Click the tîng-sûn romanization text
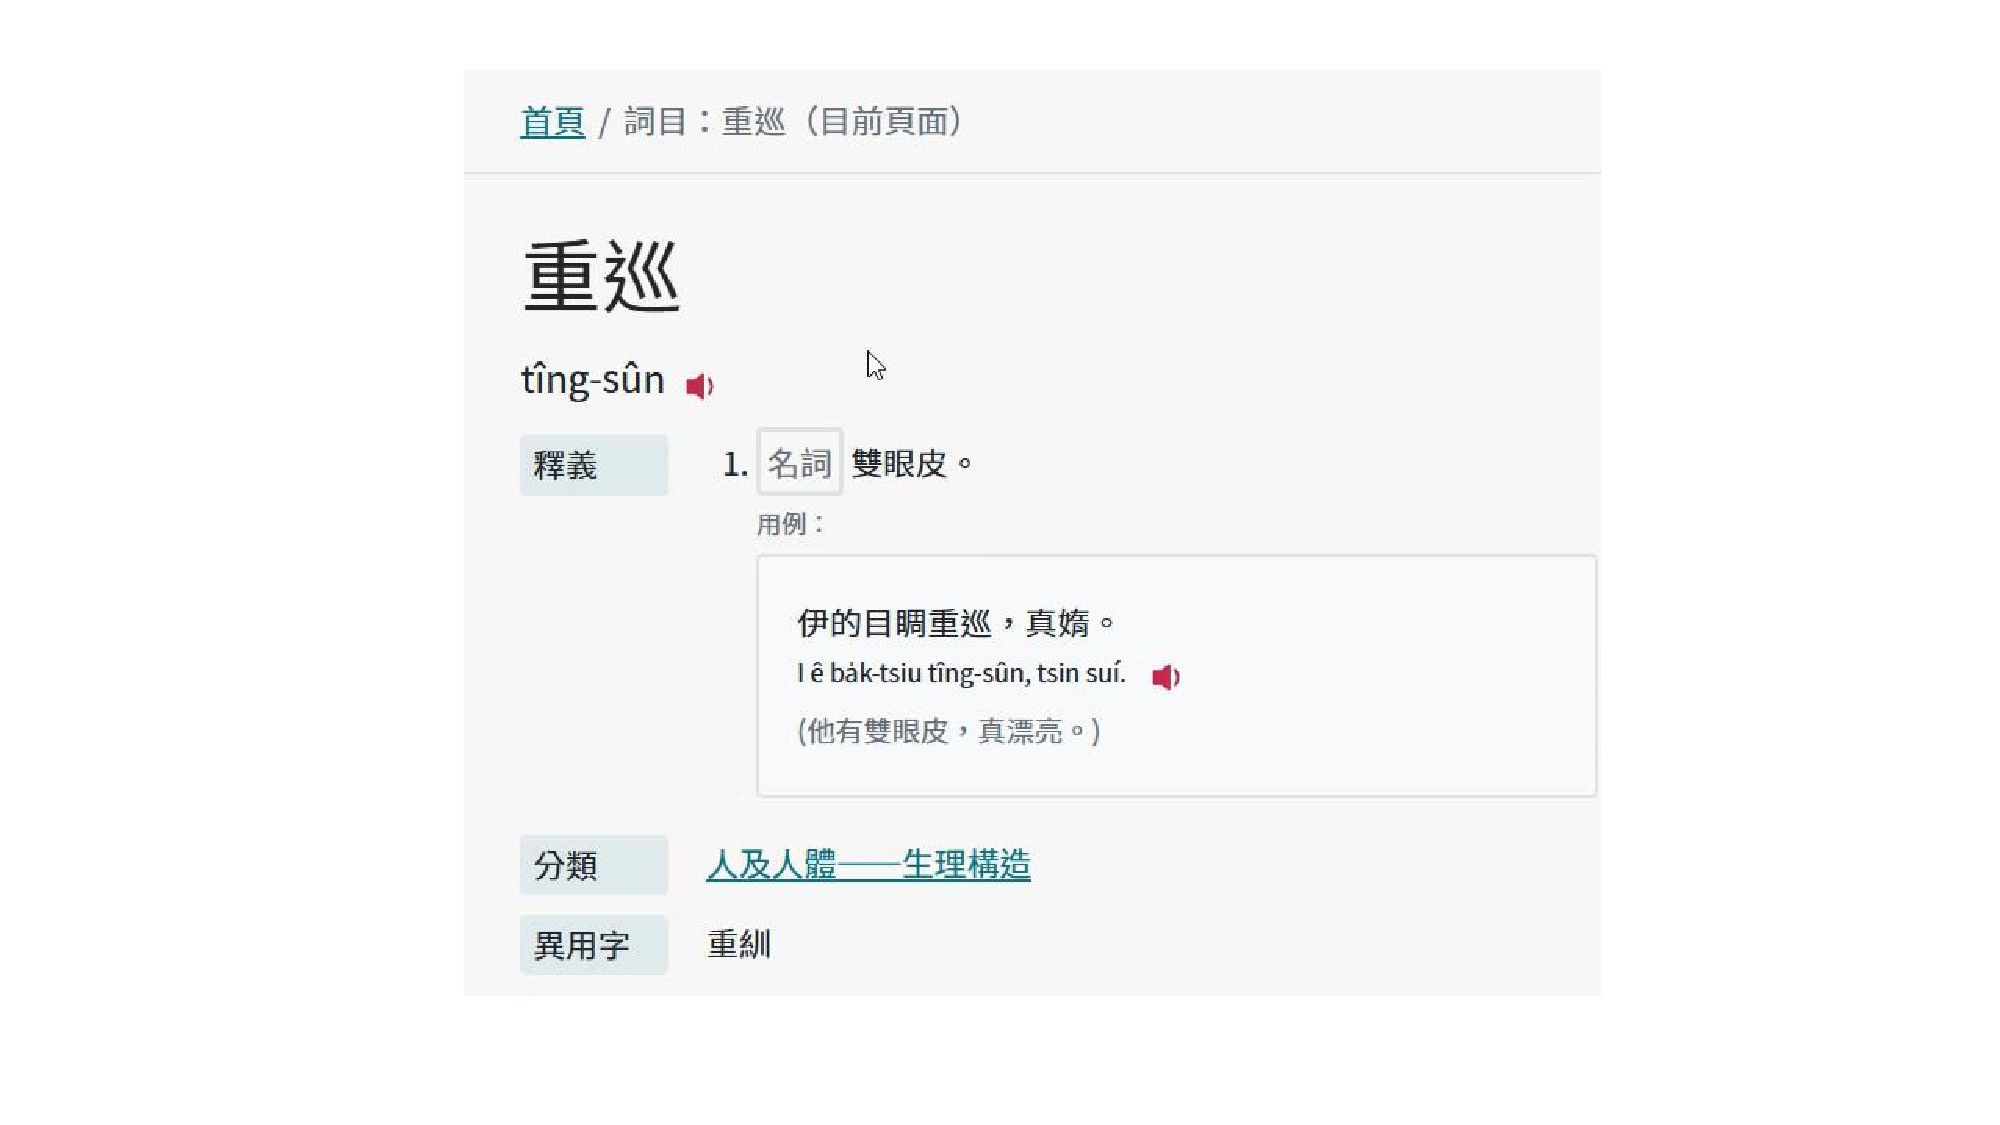The width and height of the screenshot is (2000, 1125). tap(592, 381)
